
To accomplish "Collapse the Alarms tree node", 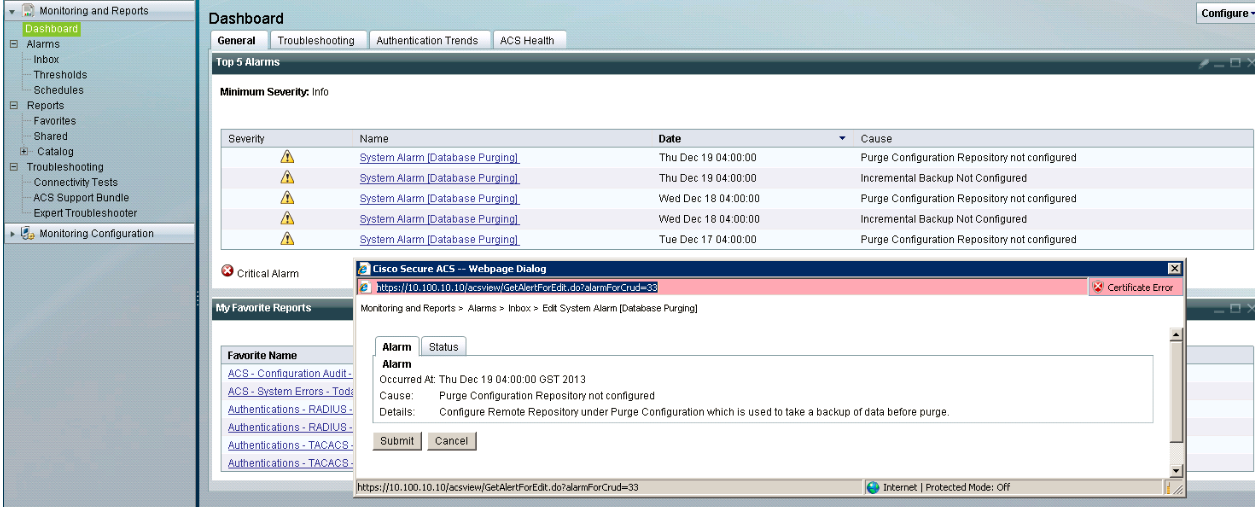I will [x=14, y=44].
